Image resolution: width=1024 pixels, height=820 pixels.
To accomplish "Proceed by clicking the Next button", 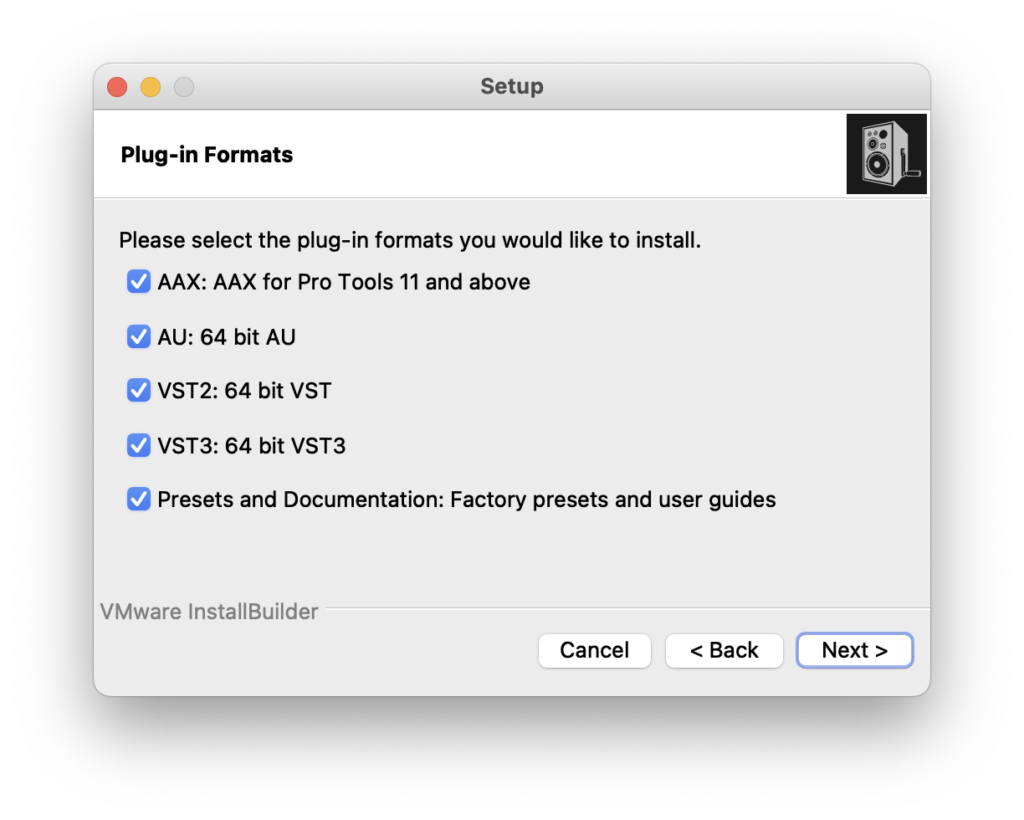I will tap(854, 650).
